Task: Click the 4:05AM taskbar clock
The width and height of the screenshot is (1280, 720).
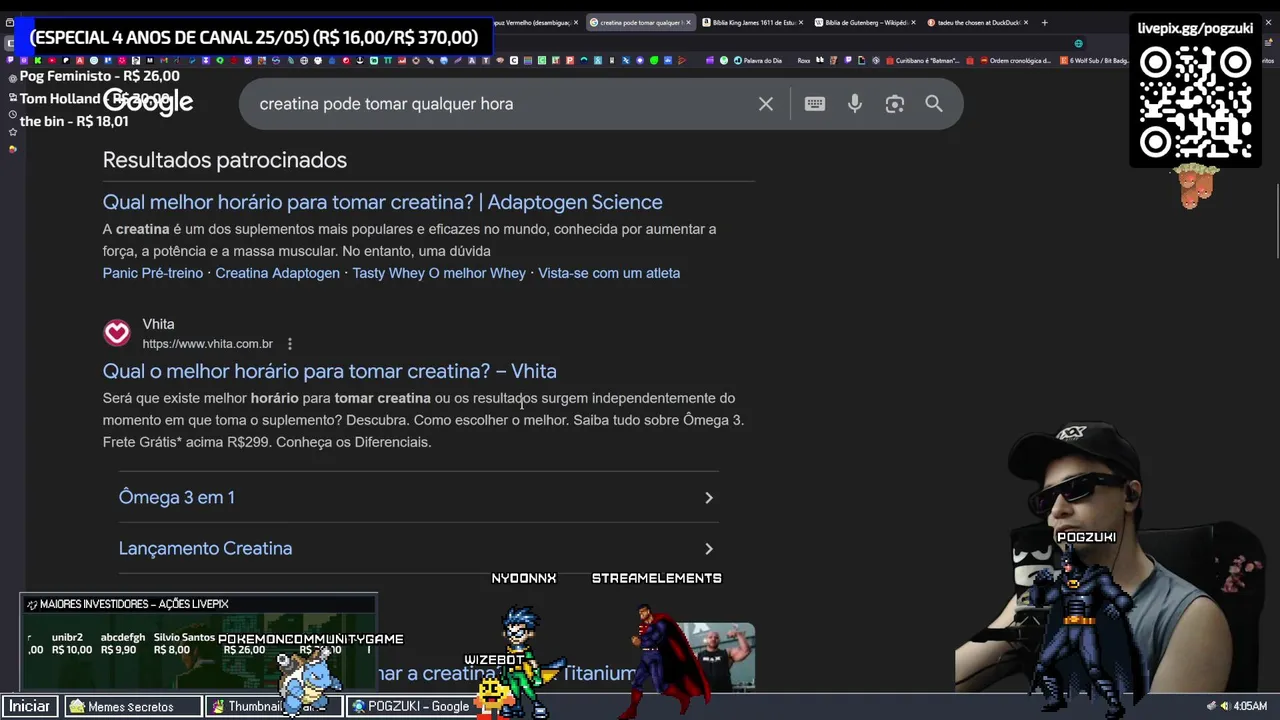Action: coord(1250,706)
